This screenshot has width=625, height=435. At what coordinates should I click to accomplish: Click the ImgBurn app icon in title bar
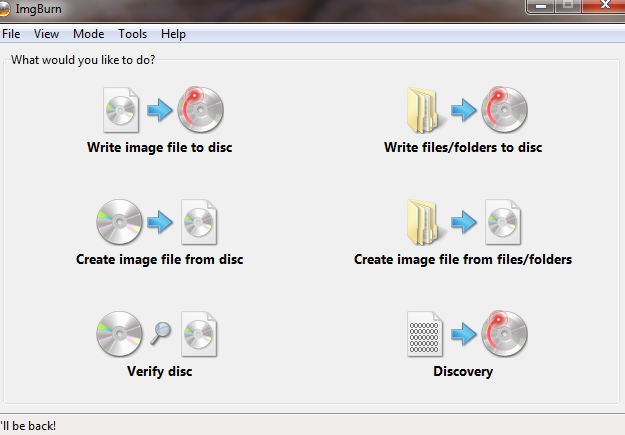click(x=4, y=9)
